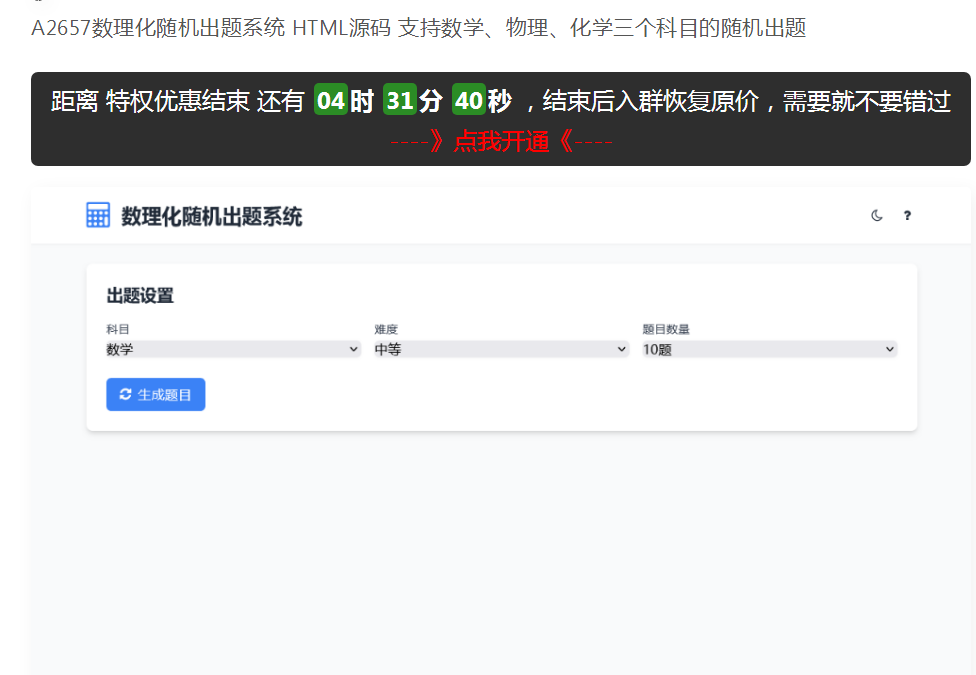The width and height of the screenshot is (976, 675).
Task: Click the 距离 特权优惠结束 banner text
Action: [x=150, y=101]
